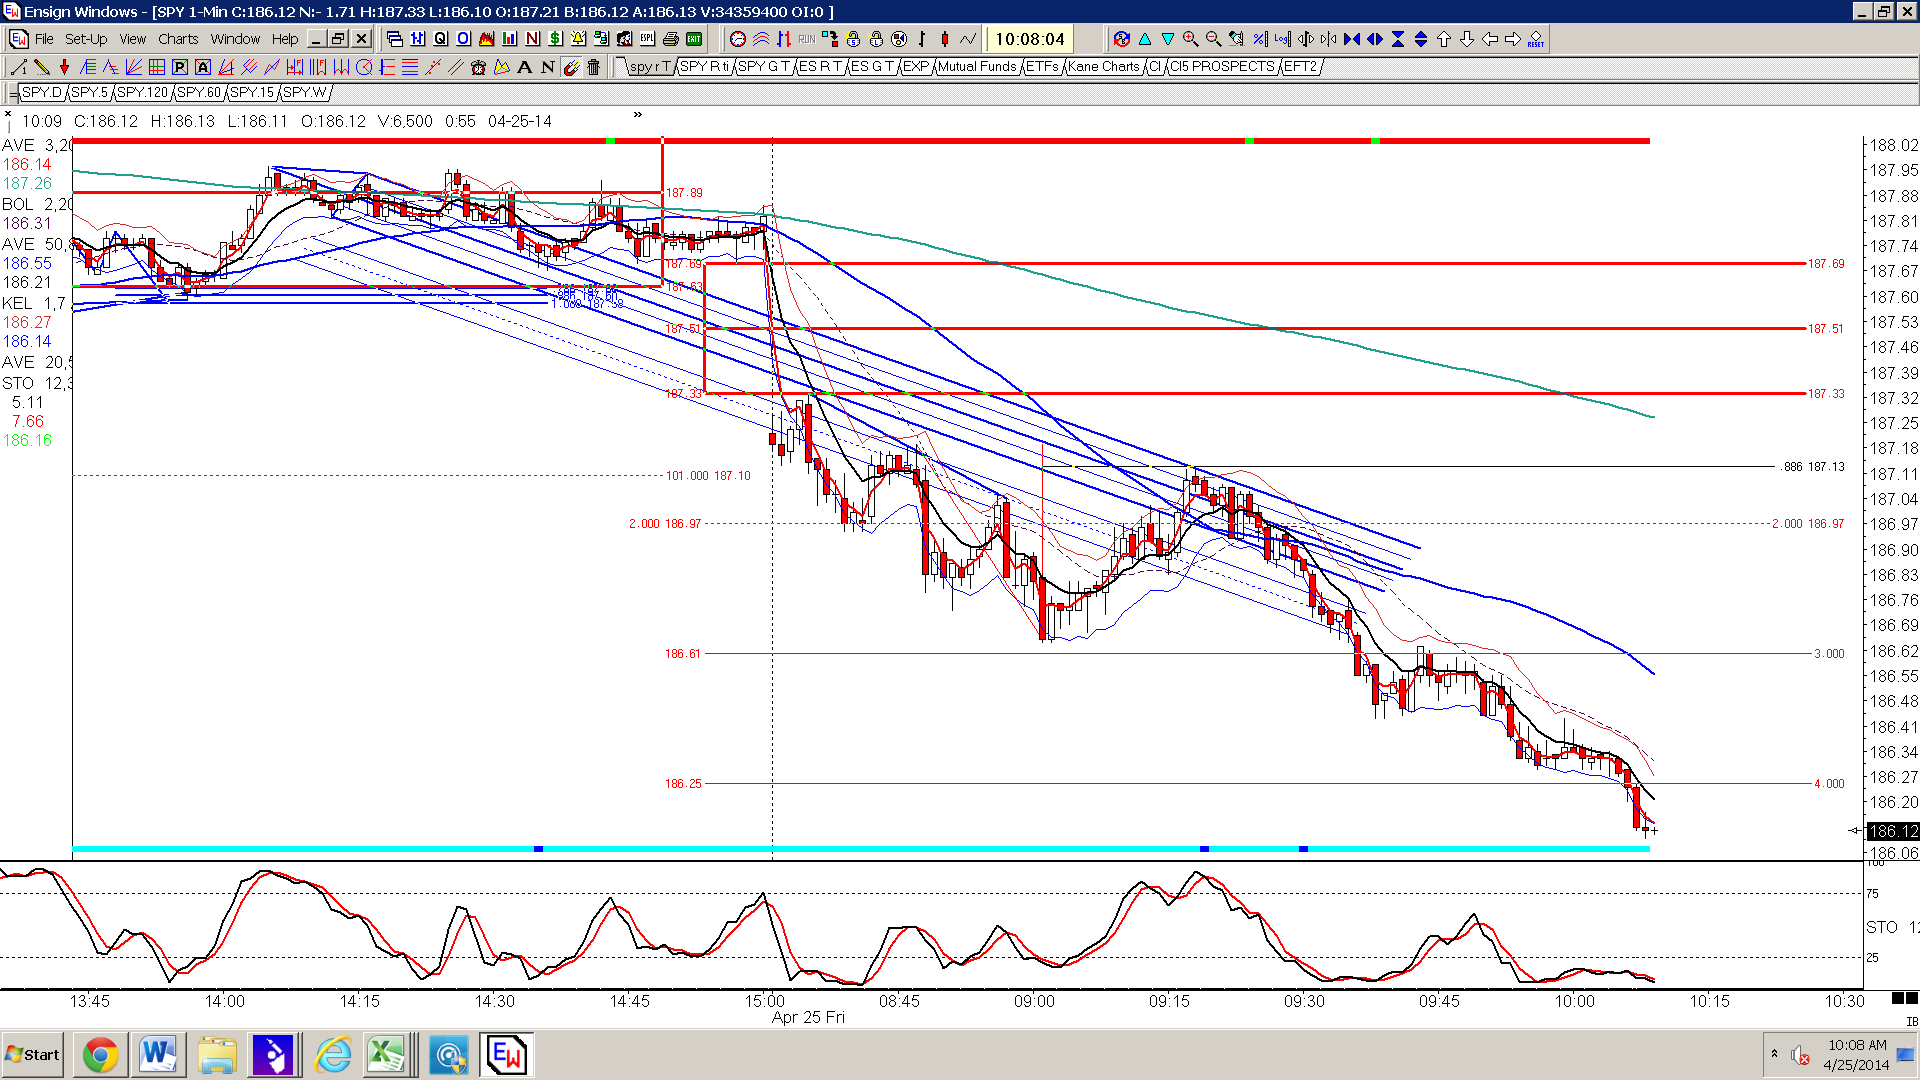Click the flame icon in toolbar

(x=486, y=39)
